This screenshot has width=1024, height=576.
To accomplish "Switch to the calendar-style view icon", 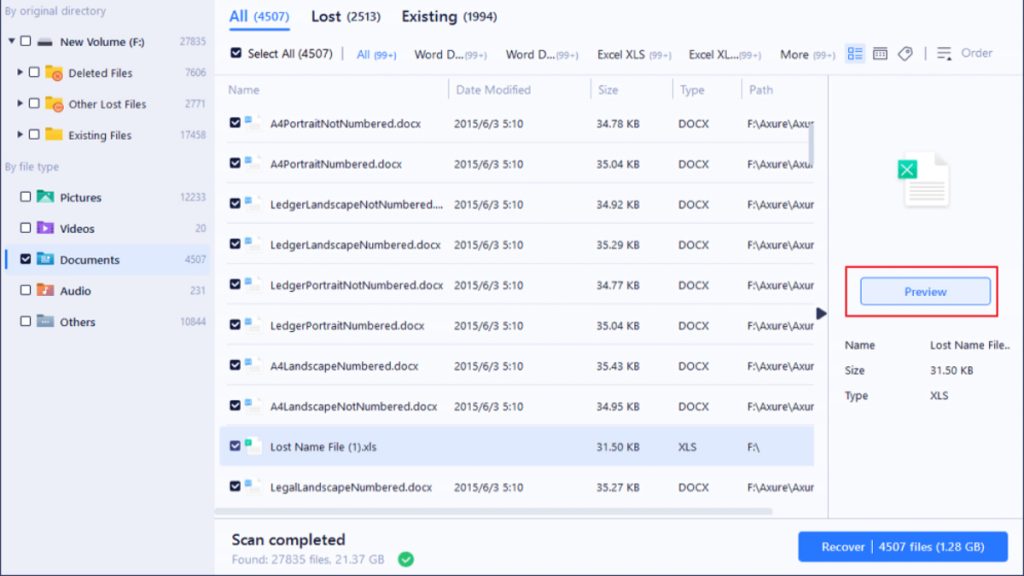I will coord(880,54).
